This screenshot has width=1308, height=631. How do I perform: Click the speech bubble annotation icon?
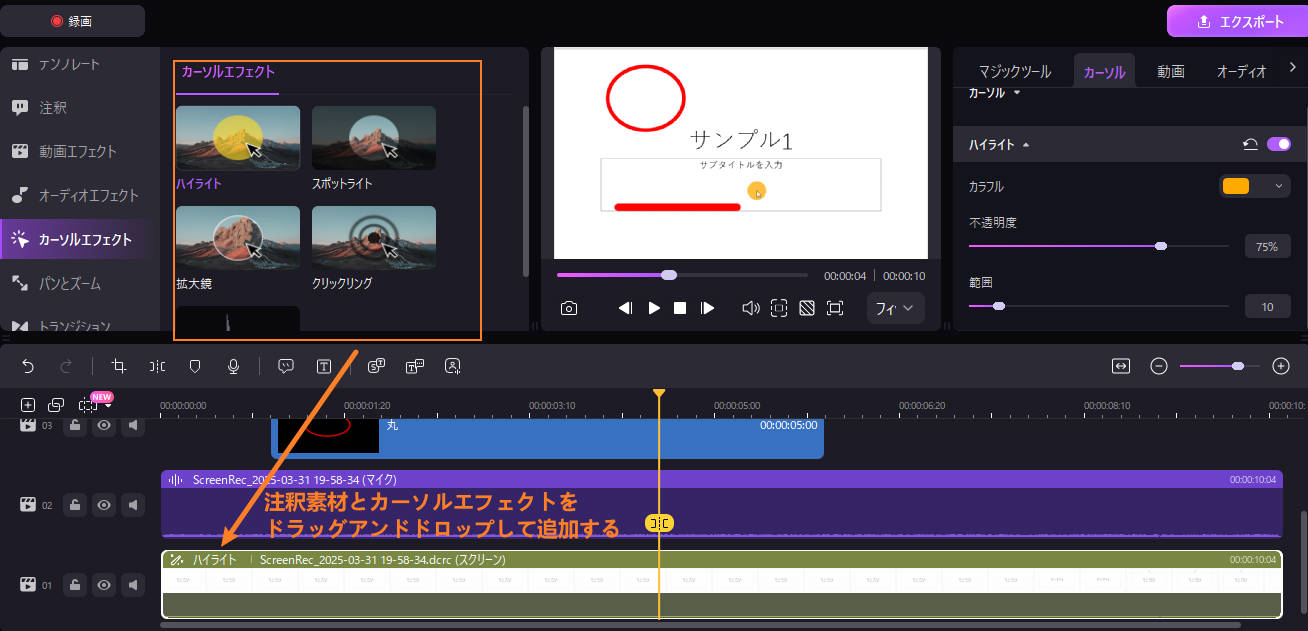click(x=286, y=366)
